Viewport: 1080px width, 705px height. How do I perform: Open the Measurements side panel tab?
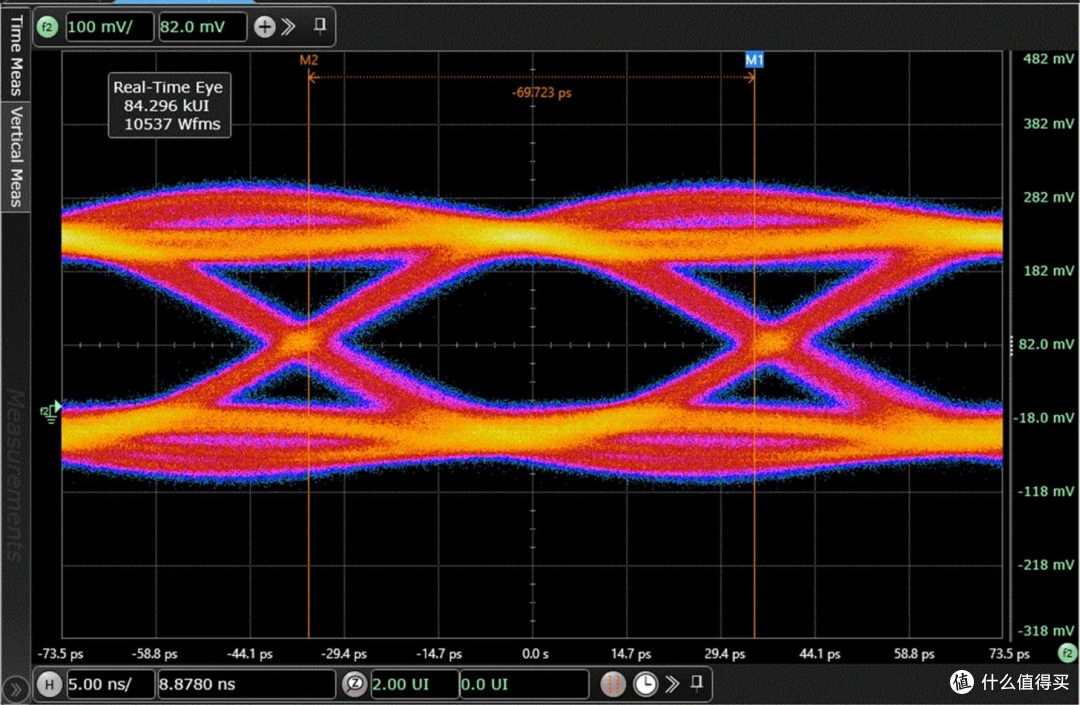(16, 475)
